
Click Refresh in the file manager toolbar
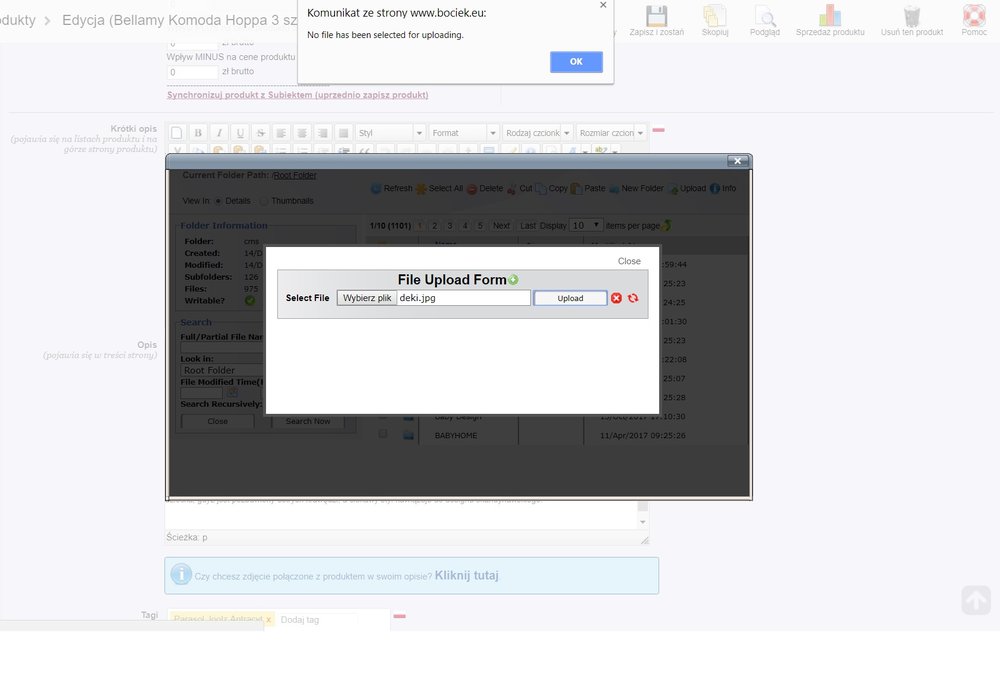point(392,189)
